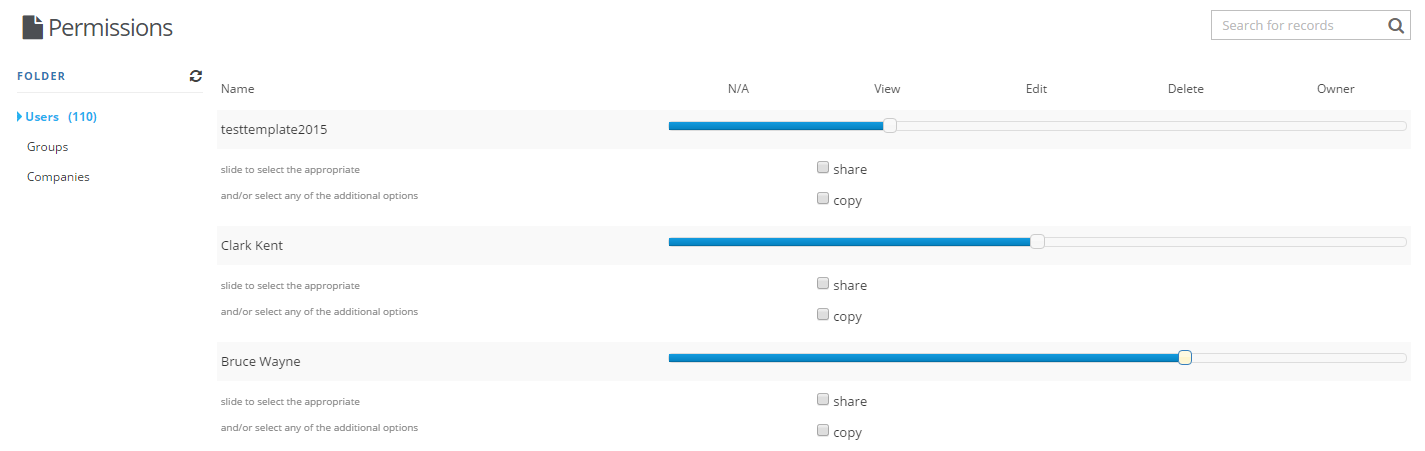Open the Groups folder
This screenshot has height=451, width=1425.
[x=48, y=147]
